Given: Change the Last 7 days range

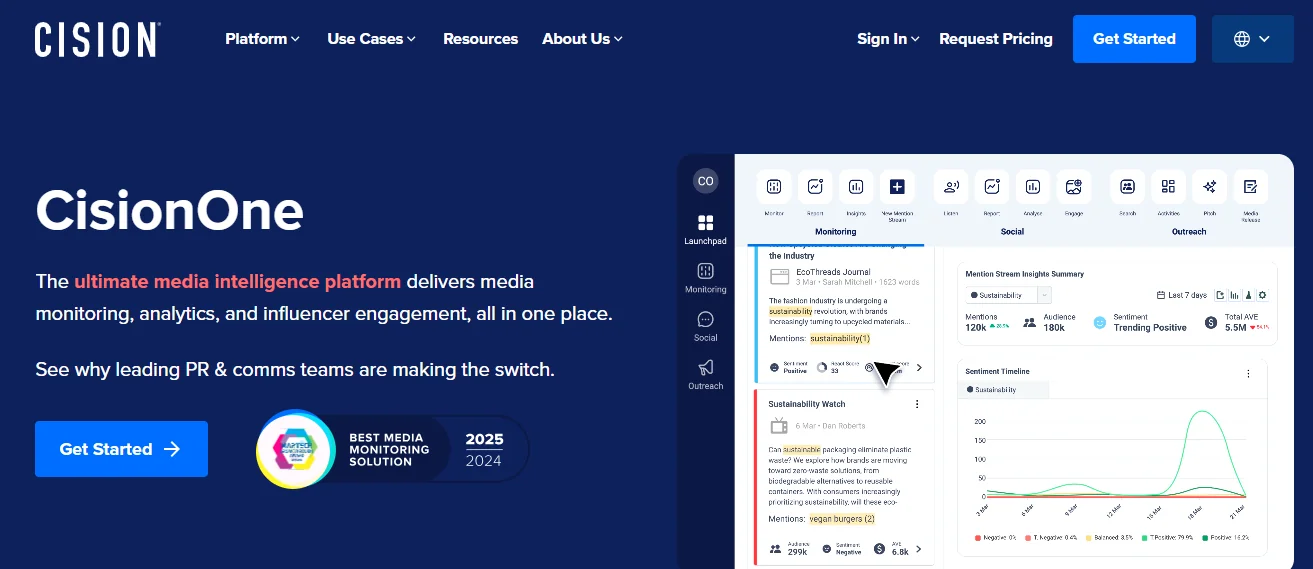Looking at the screenshot, I should (x=1181, y=295).
